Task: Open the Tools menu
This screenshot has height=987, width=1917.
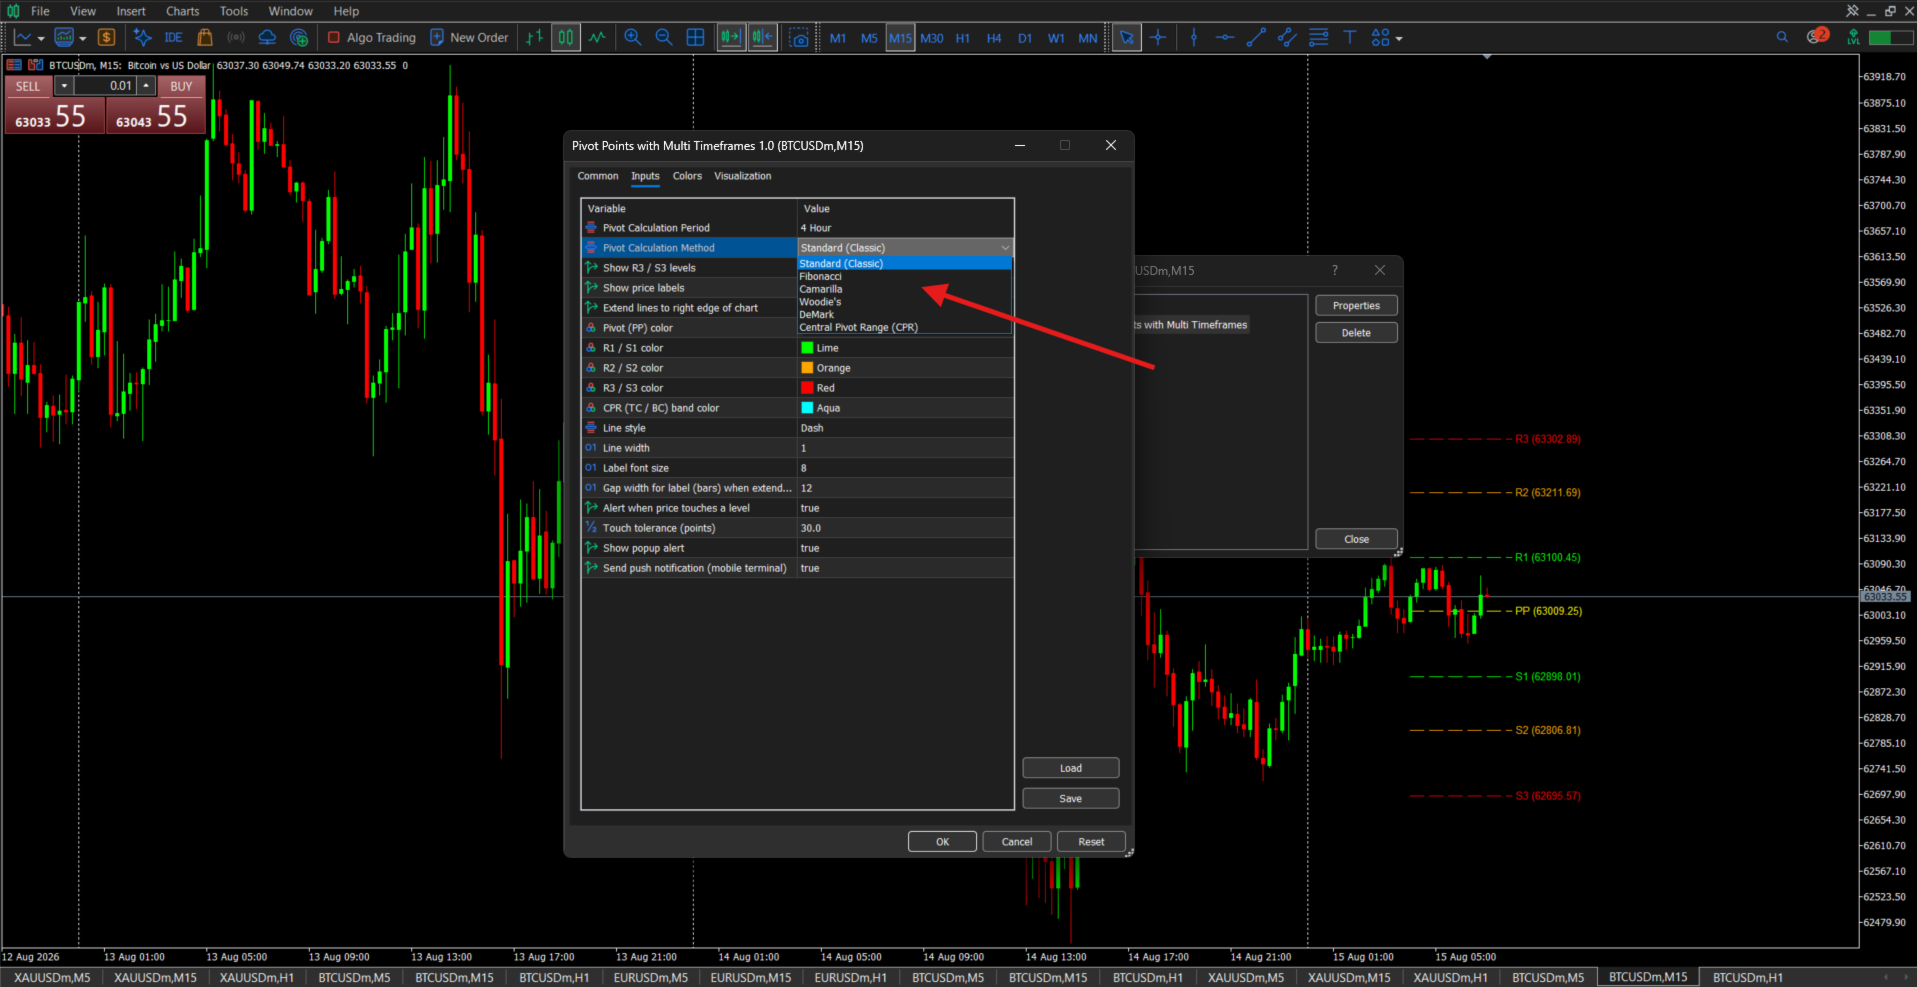Action: click(234, 11)
